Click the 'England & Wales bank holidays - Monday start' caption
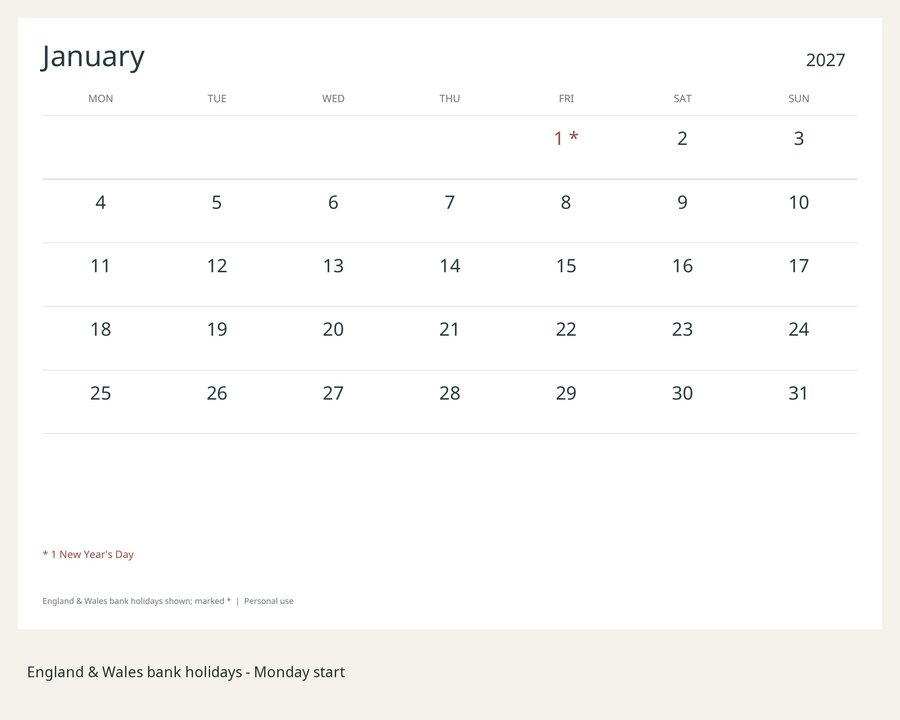Viewport: 900px width, 720px height. (186, 672)
